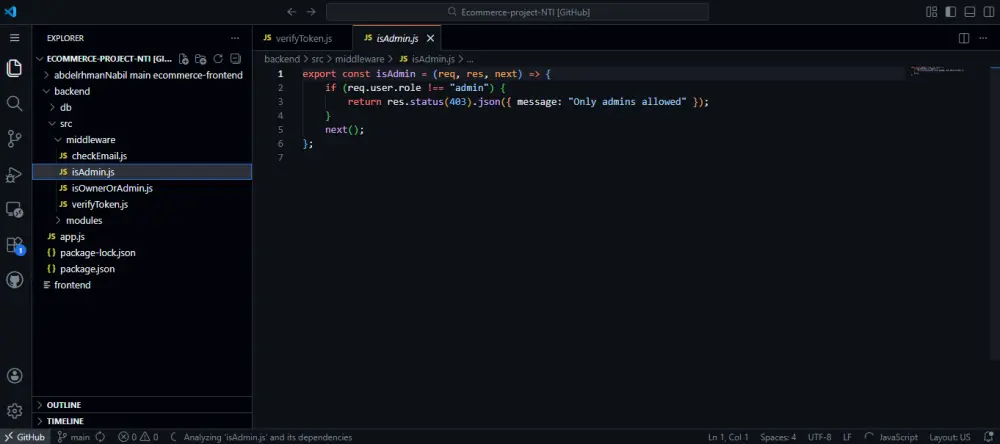Screen dimensions: 1000x444
Task: Click the command center search box
Action: coord(517,11)
